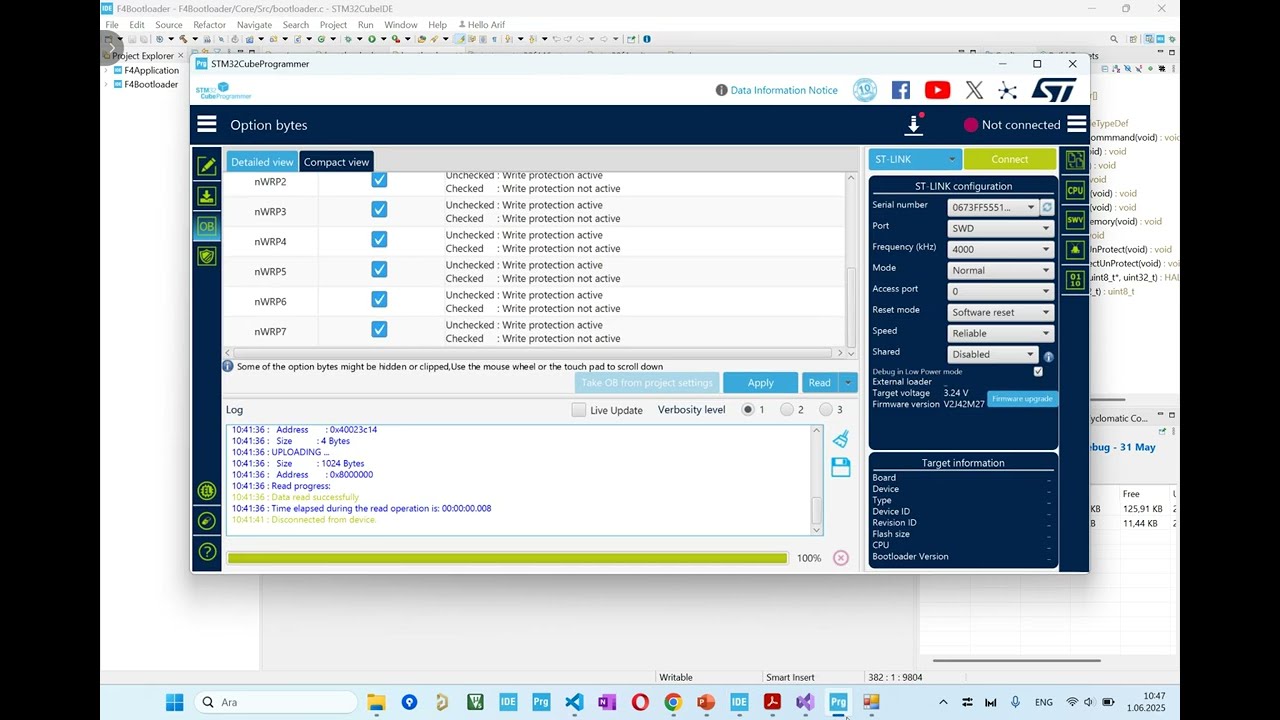Open the Project menu in STM32CubeIDE
The width and height of the screenshot is (1280, 720).
click(x=333, y=25)
